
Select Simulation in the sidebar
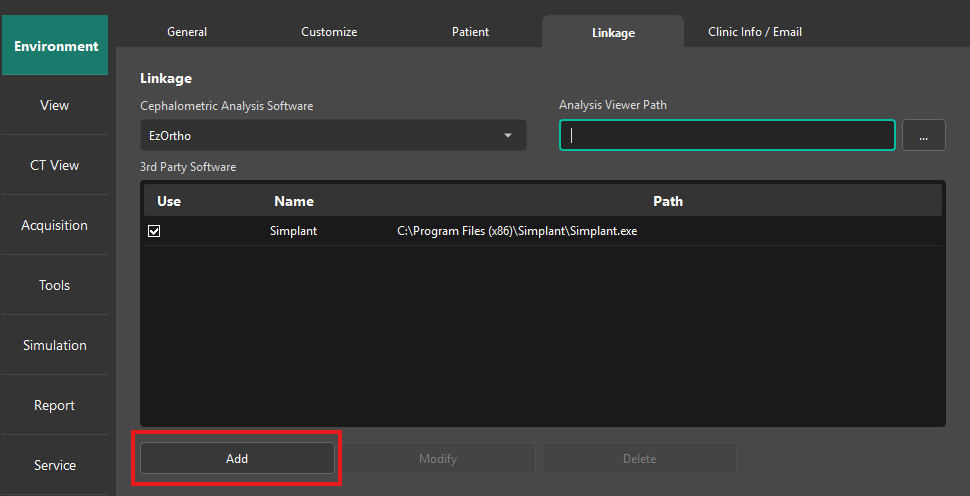point(55,345)
